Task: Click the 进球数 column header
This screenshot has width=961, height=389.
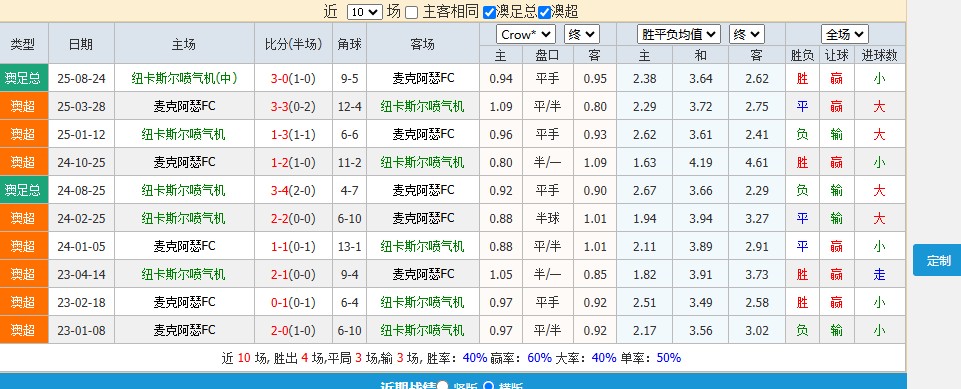Action: point(879,55)
